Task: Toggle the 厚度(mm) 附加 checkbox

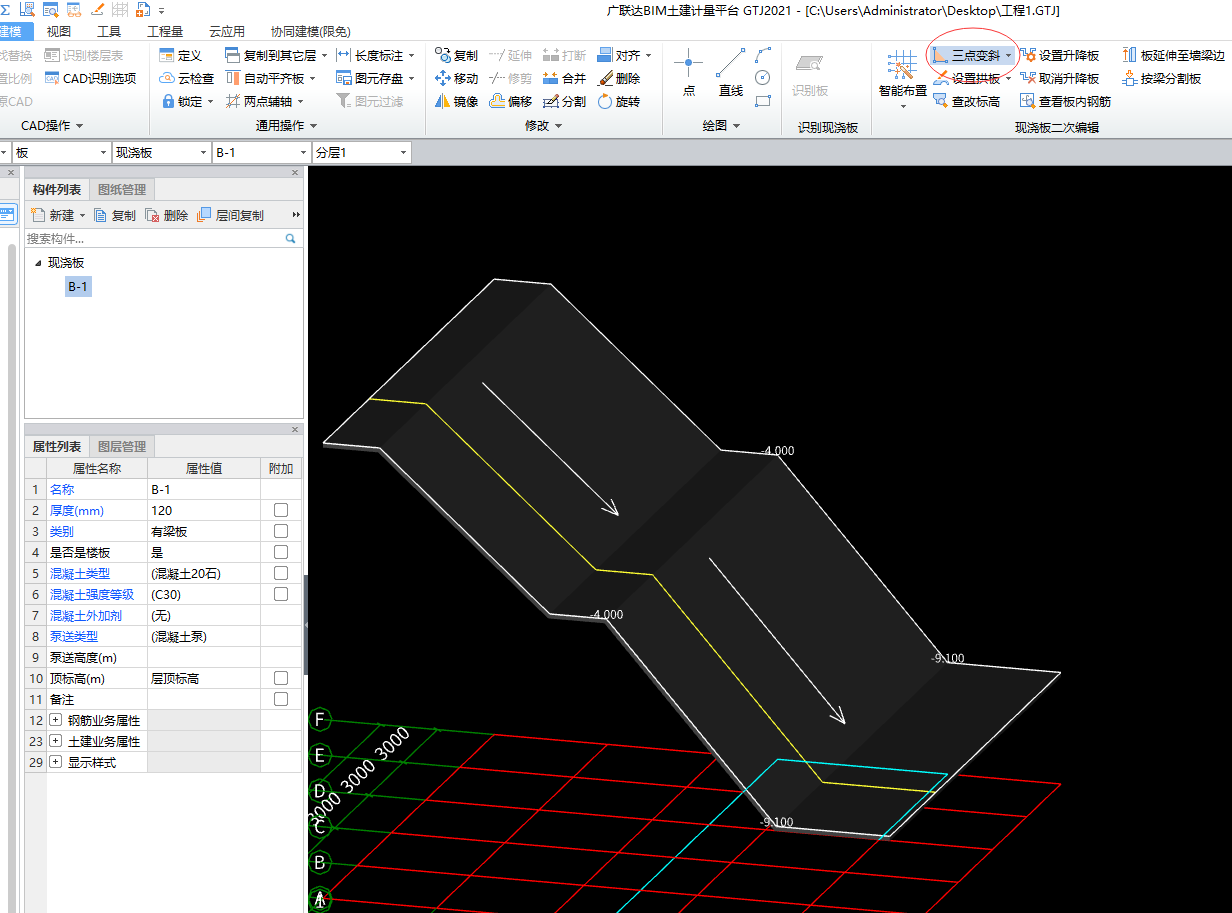Action: [x=281, y=510]
